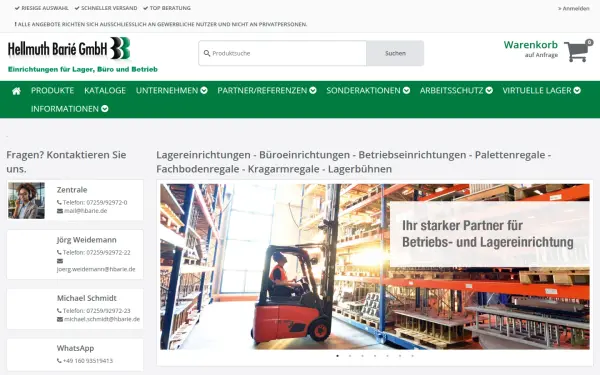The image size is (600, 375).
Task: Open the SONDERAKTIONEN menu label
Action: [363, 90]
